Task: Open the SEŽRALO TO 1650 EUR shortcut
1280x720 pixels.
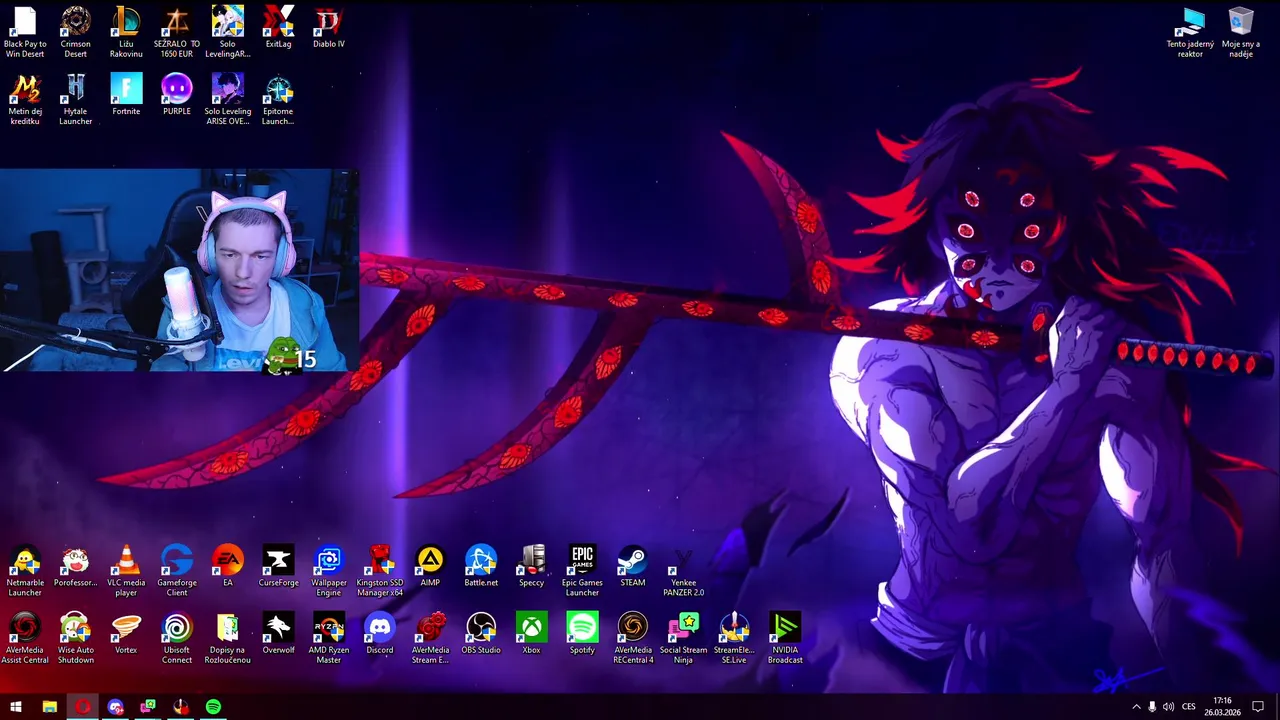Action: coord(177,31)
